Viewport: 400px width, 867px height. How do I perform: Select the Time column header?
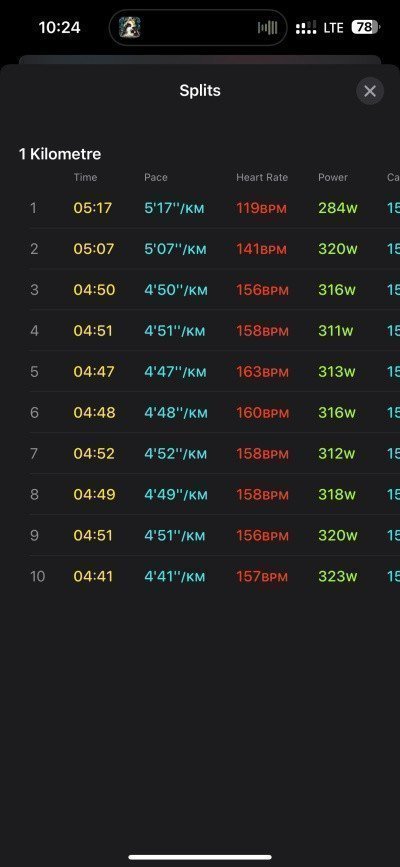[85, 177]
